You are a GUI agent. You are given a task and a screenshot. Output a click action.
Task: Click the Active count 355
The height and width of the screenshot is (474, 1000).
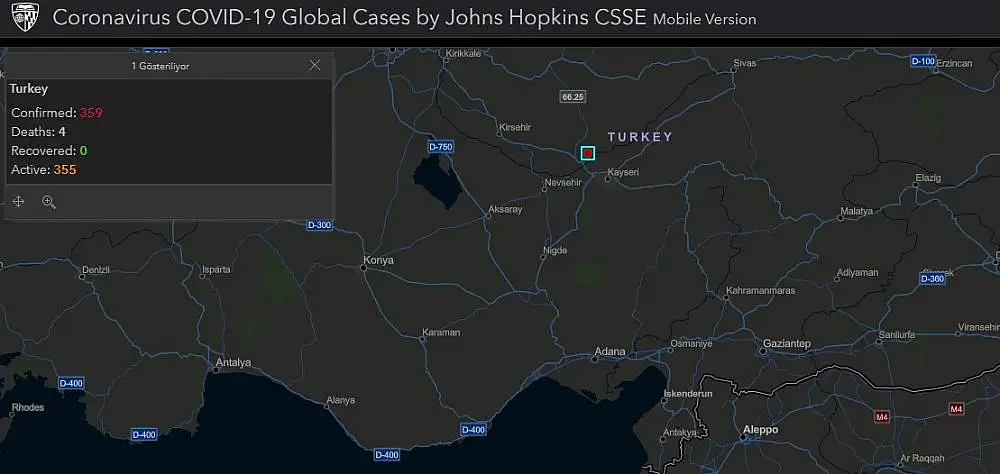pyautogui.click(x=65, y=170)
